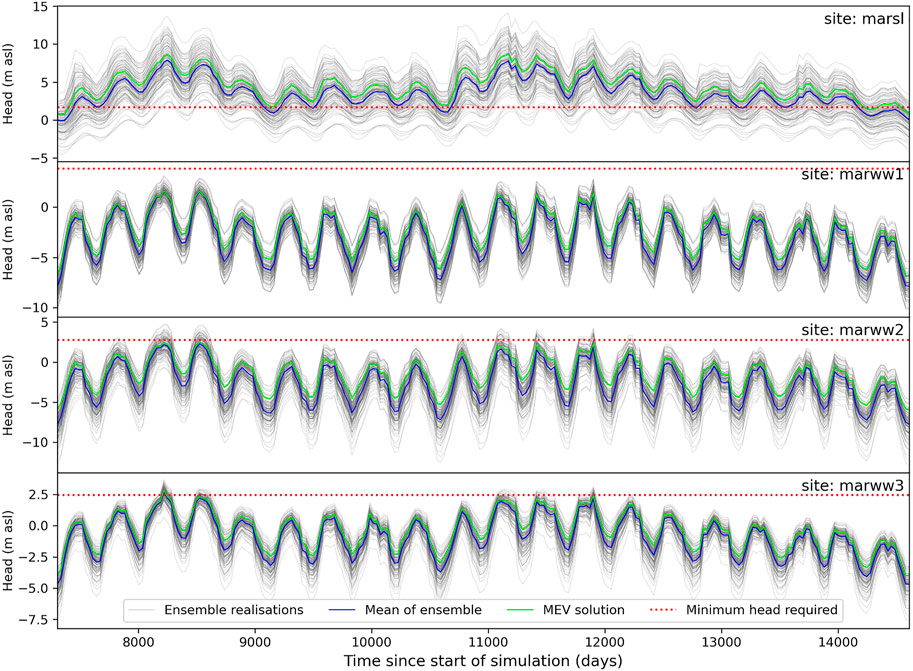Click the 8000 tick label on the x-axis
913x671 pixels.
click(139, 642)
